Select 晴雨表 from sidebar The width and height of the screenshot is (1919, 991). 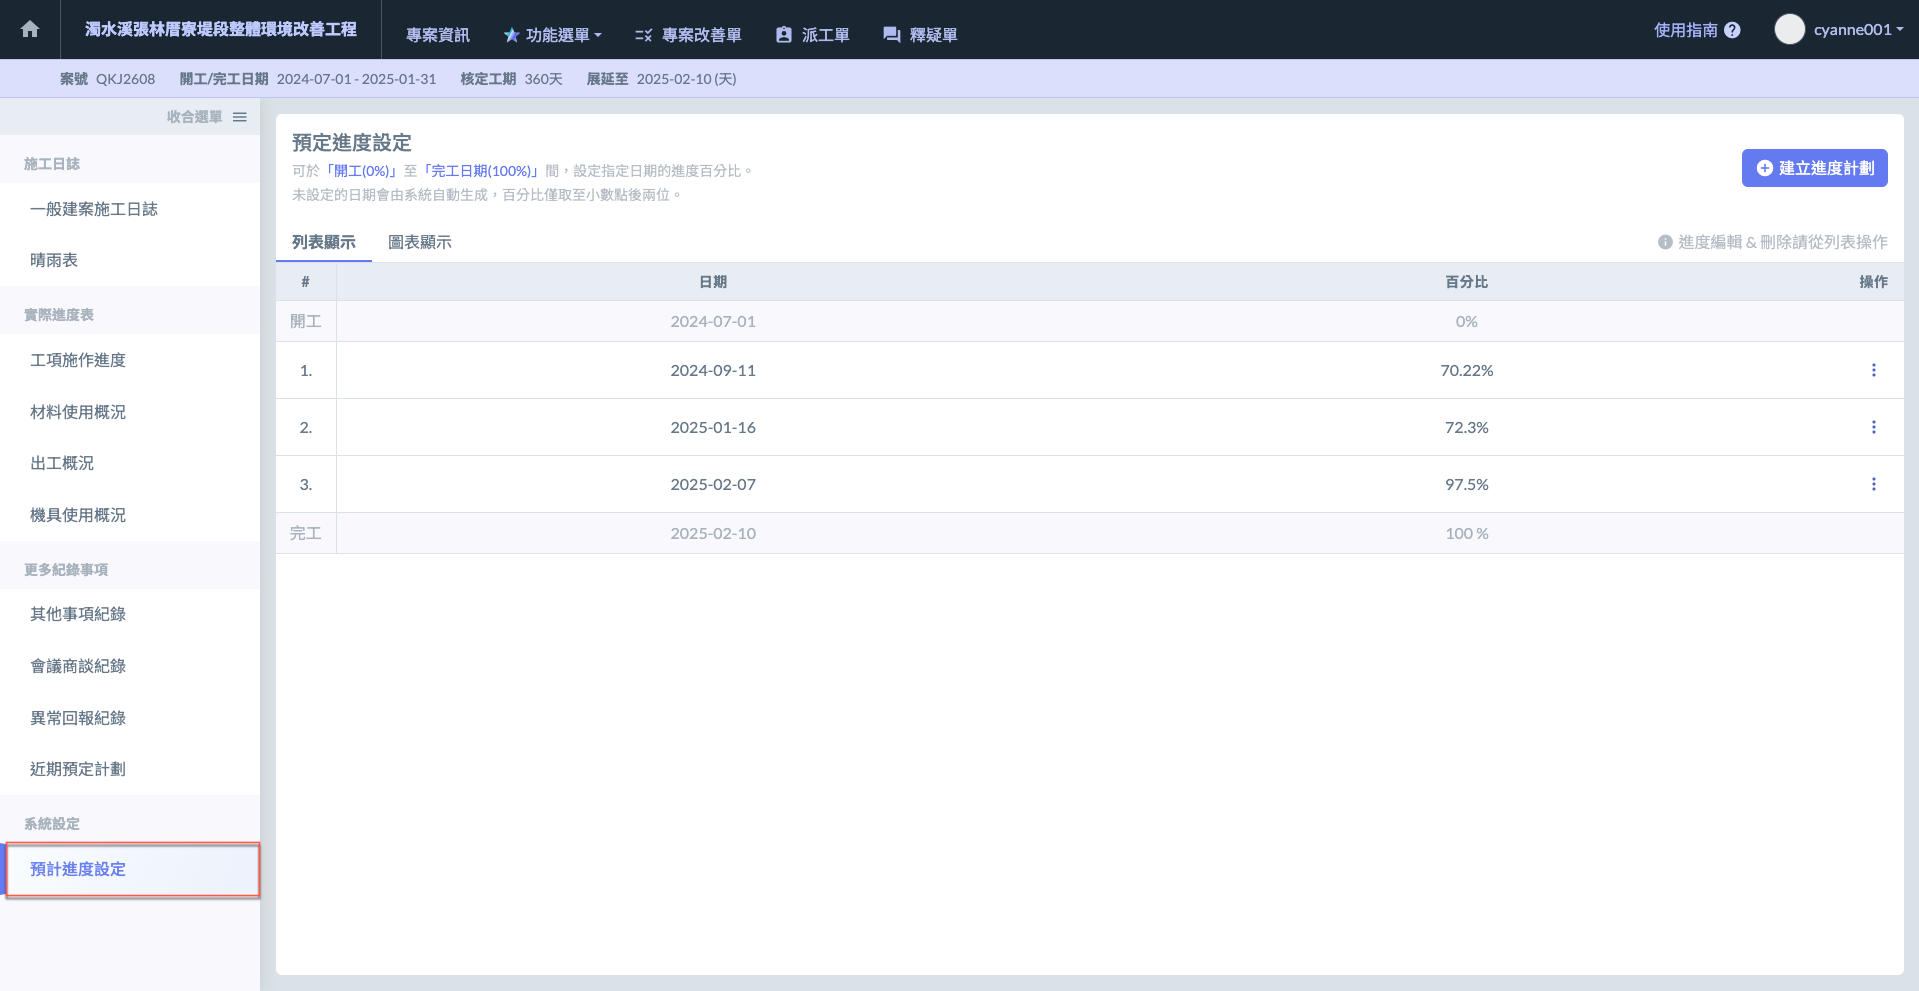[54, 260]
